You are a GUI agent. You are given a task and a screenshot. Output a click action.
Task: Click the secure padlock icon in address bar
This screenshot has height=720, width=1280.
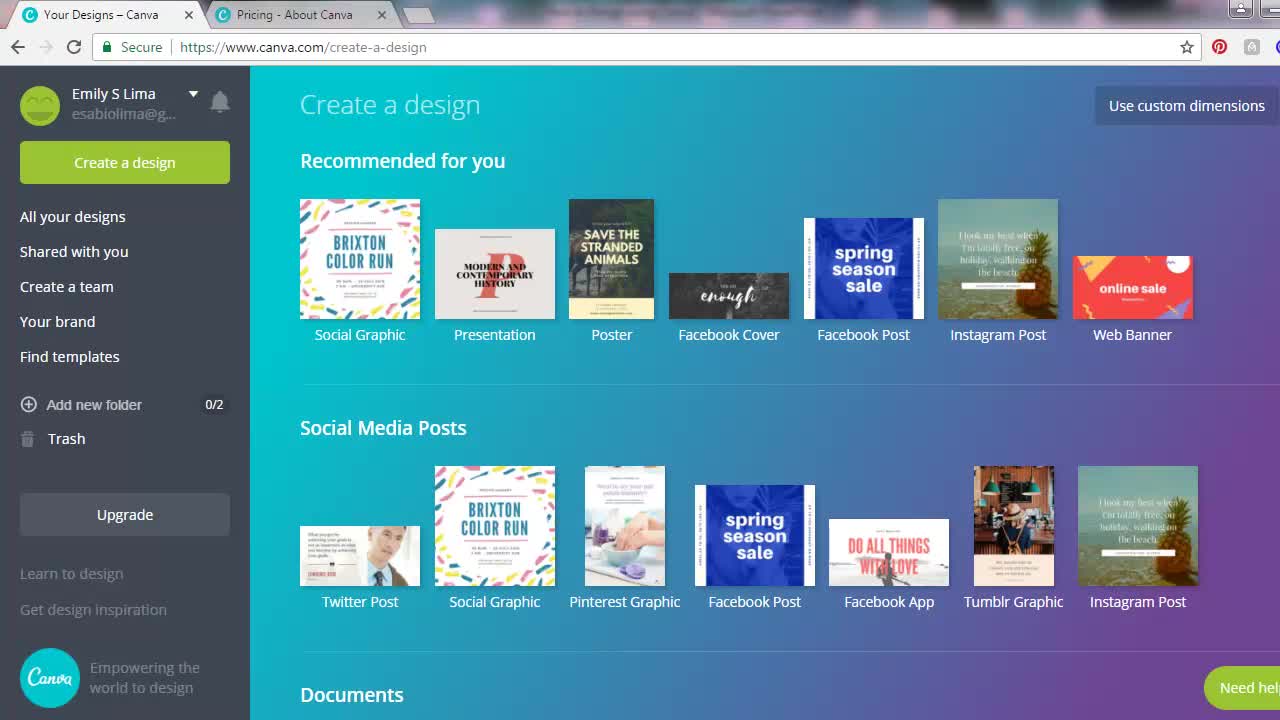[x=108, y=47]
